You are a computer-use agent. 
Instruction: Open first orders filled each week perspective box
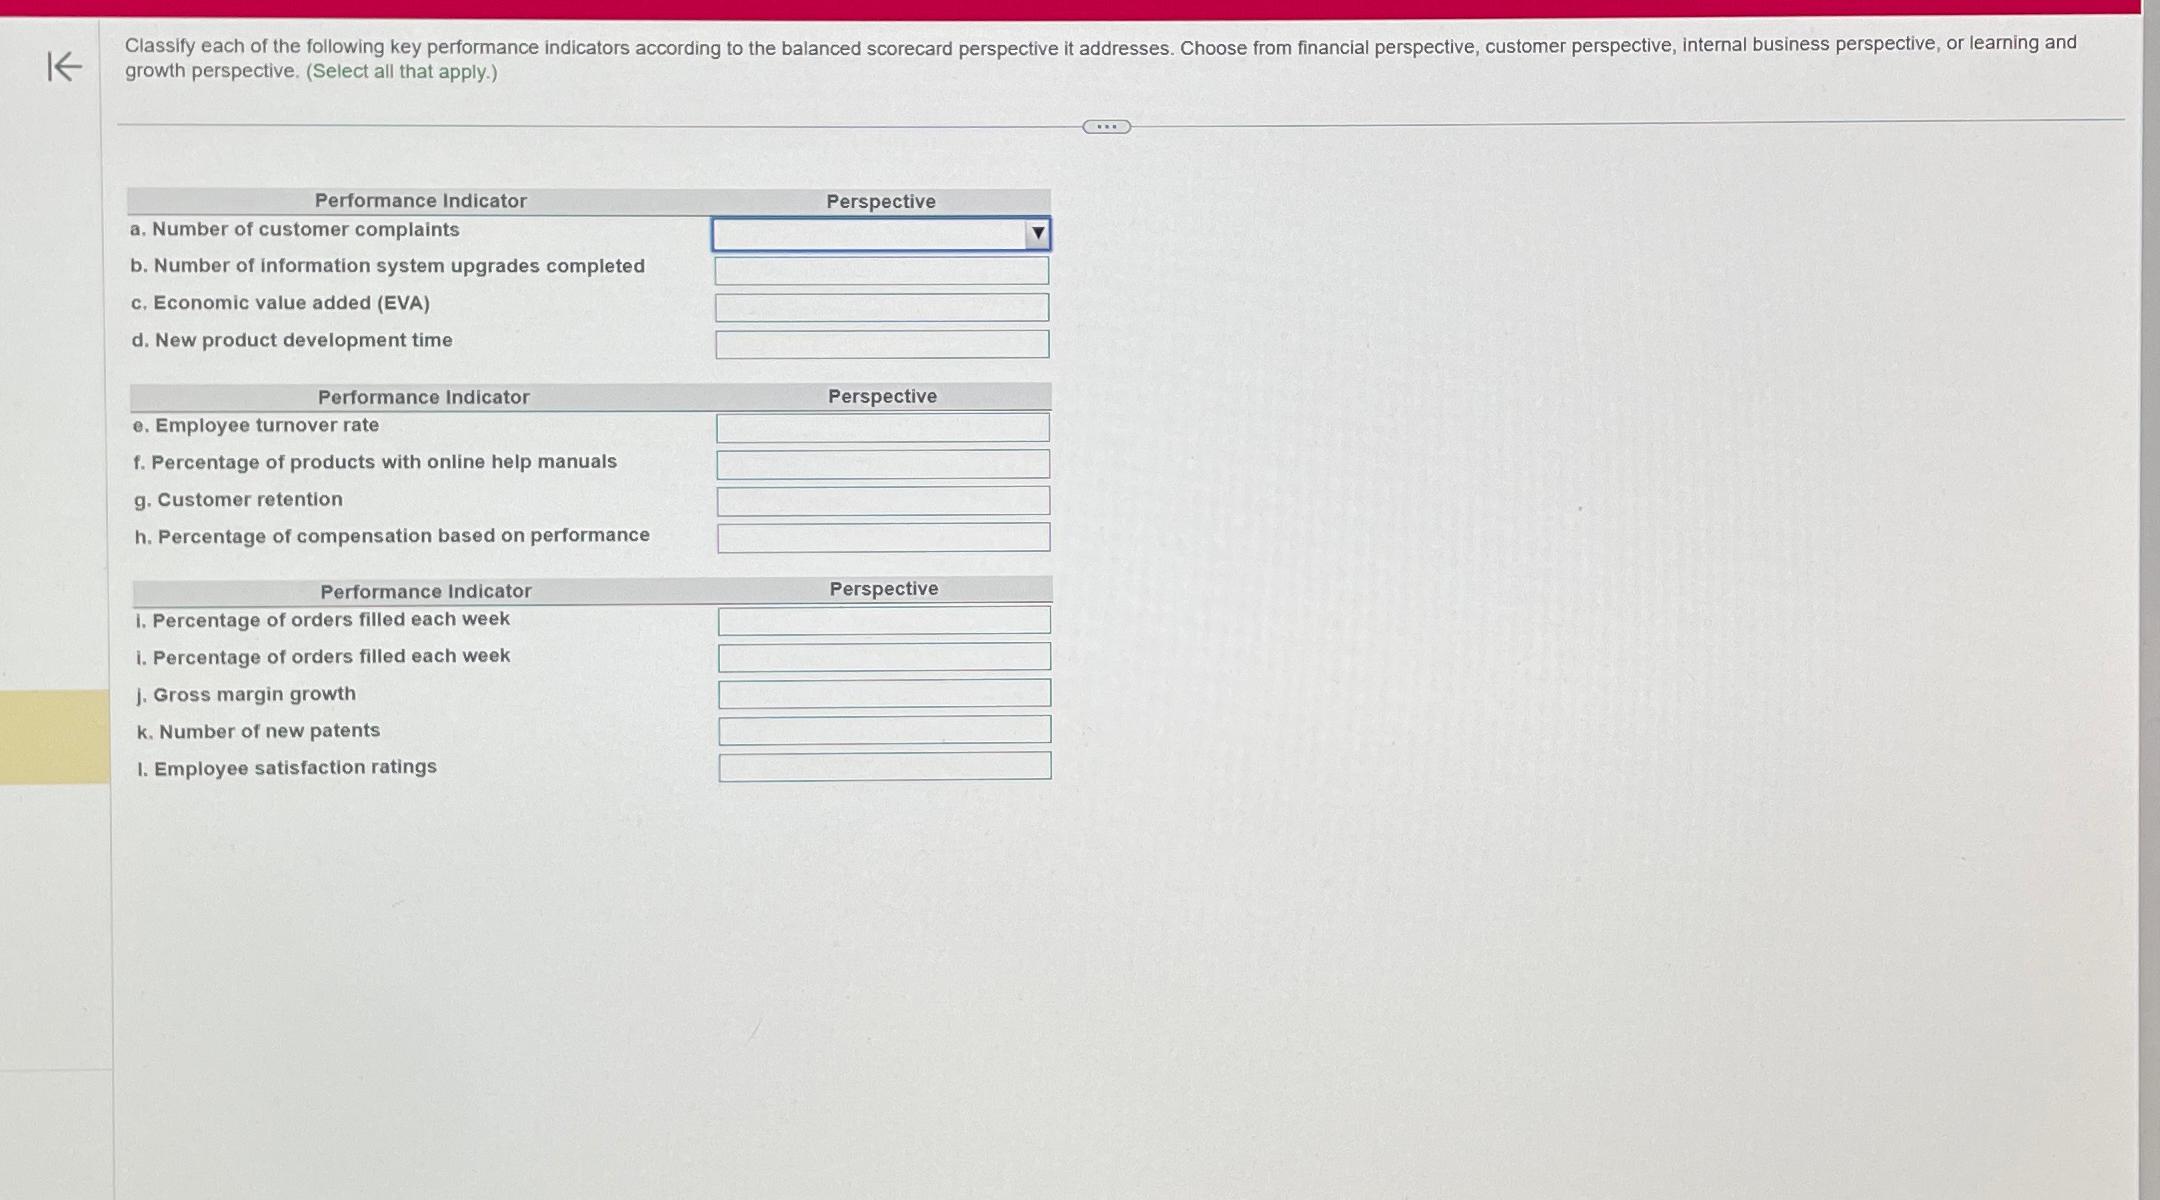(x=883, y=620)
